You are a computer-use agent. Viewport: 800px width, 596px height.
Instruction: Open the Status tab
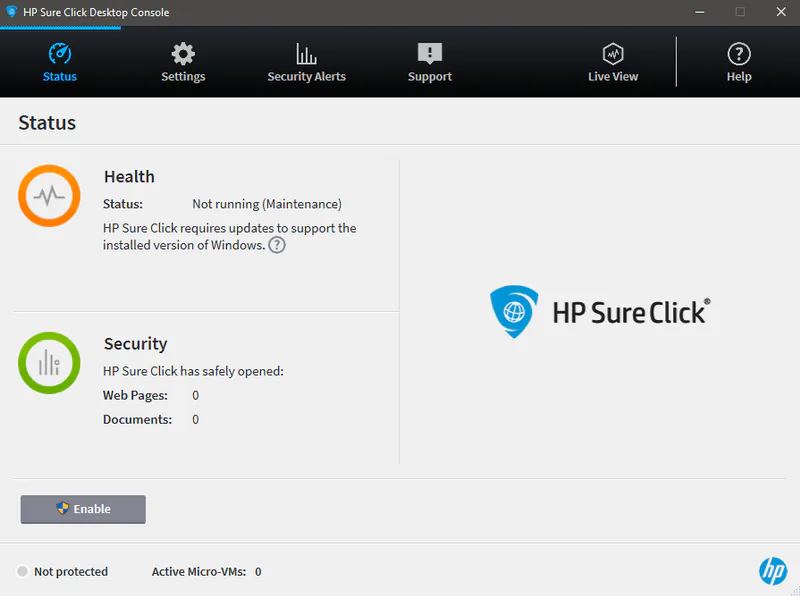pyautogui.click(x=60, y=63)
